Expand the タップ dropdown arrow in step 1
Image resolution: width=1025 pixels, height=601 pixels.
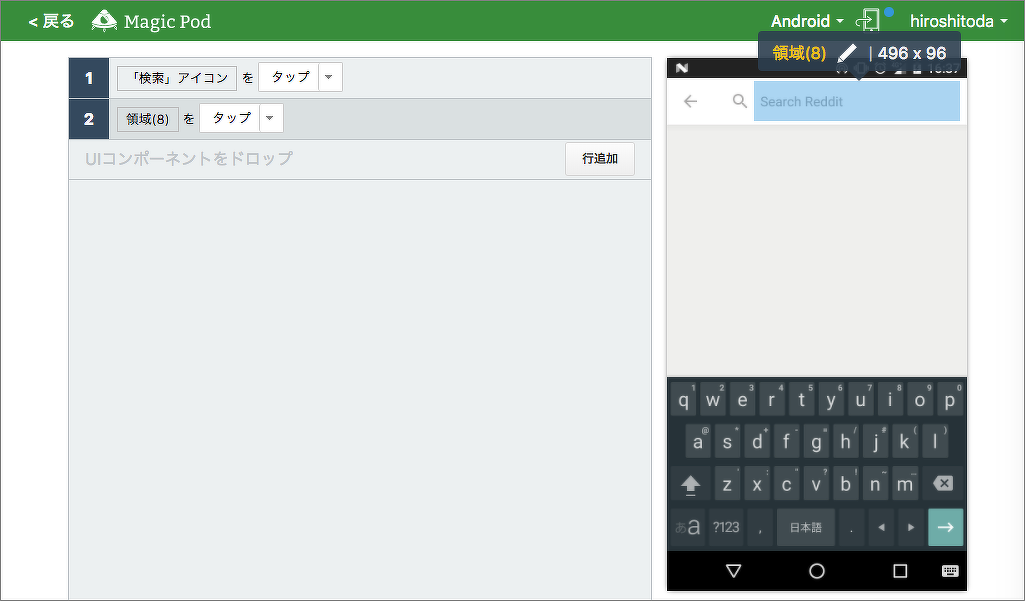(x=330, y=77)
